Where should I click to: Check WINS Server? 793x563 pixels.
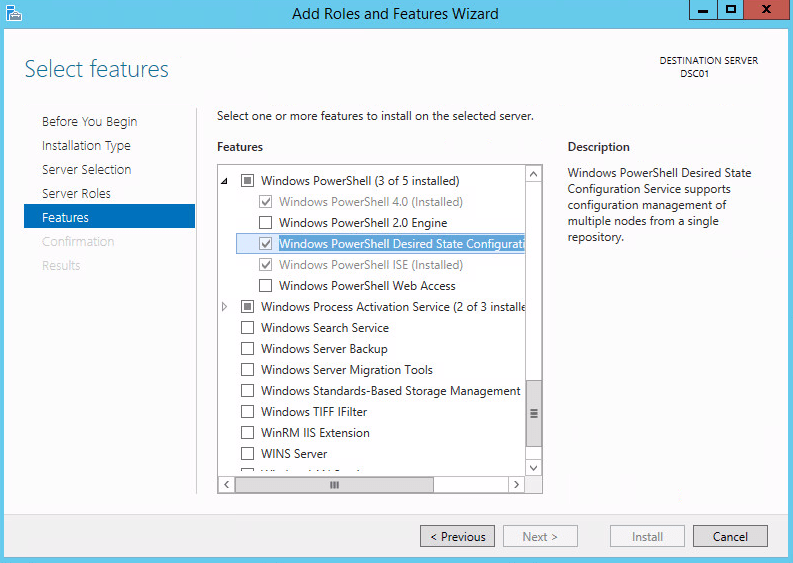click(247, 454)
